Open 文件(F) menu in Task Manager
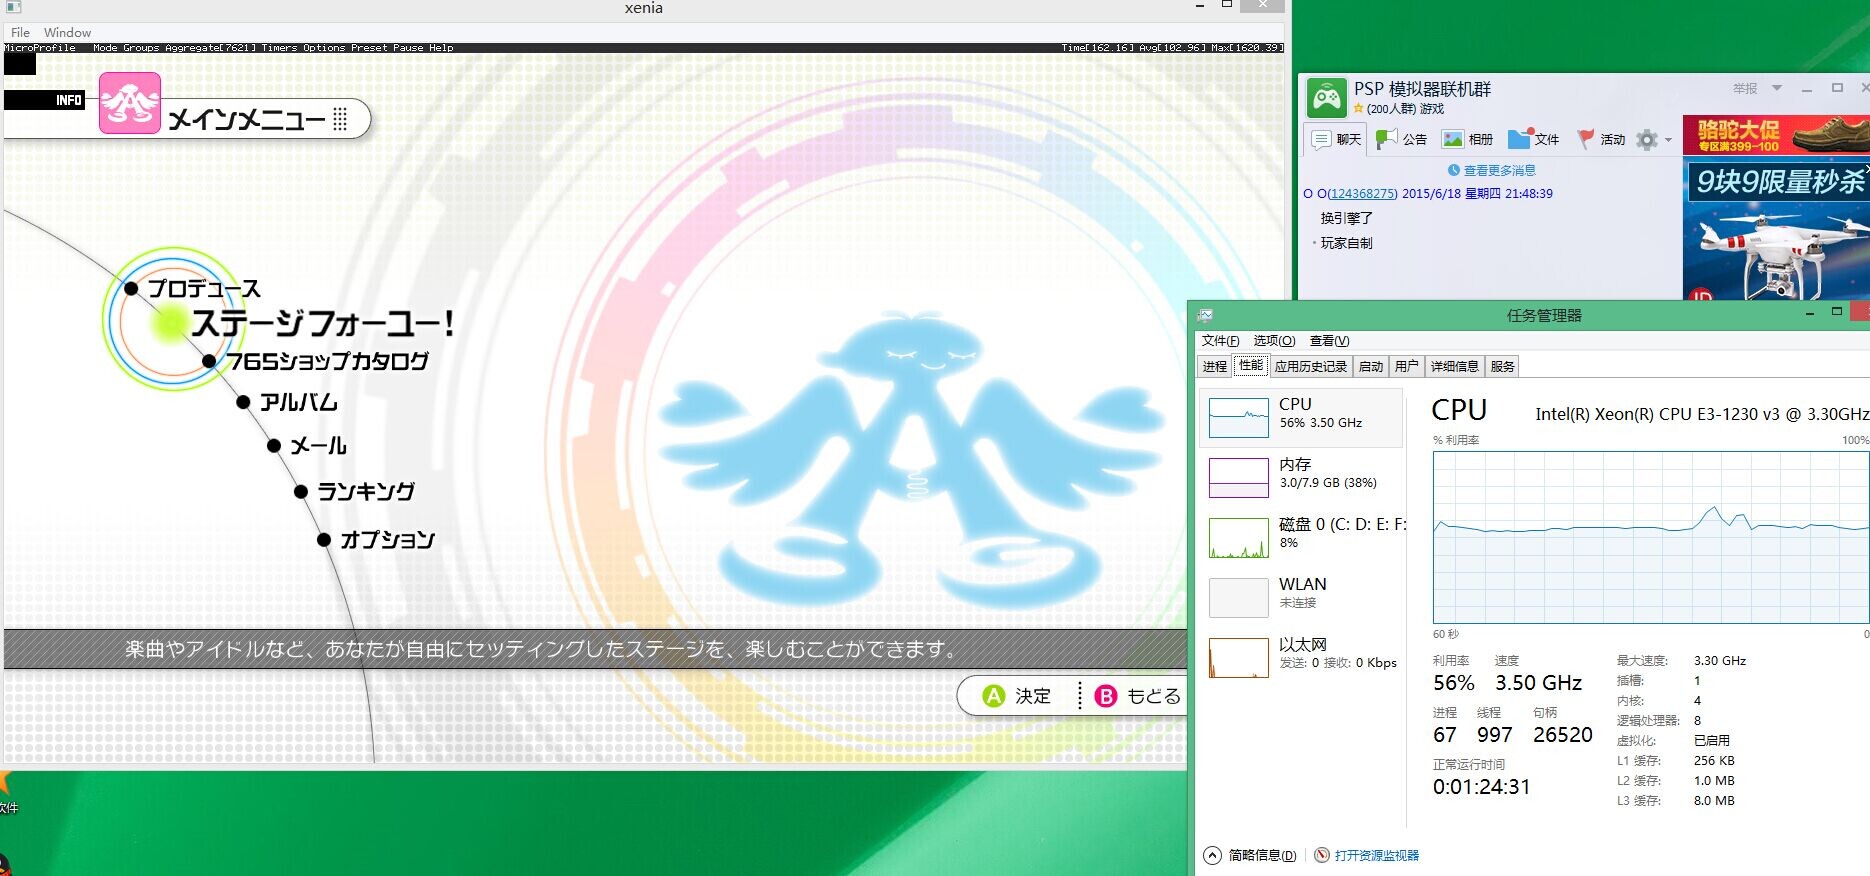The width and height of the screenshot is (1870, 876). coord(1220,341)
